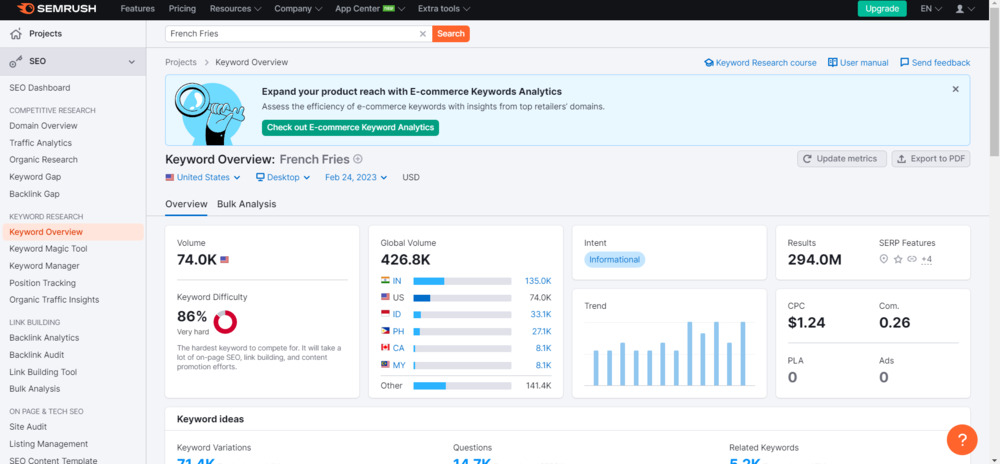Click the Send feedback chat icon

click(x=904, y=62)
